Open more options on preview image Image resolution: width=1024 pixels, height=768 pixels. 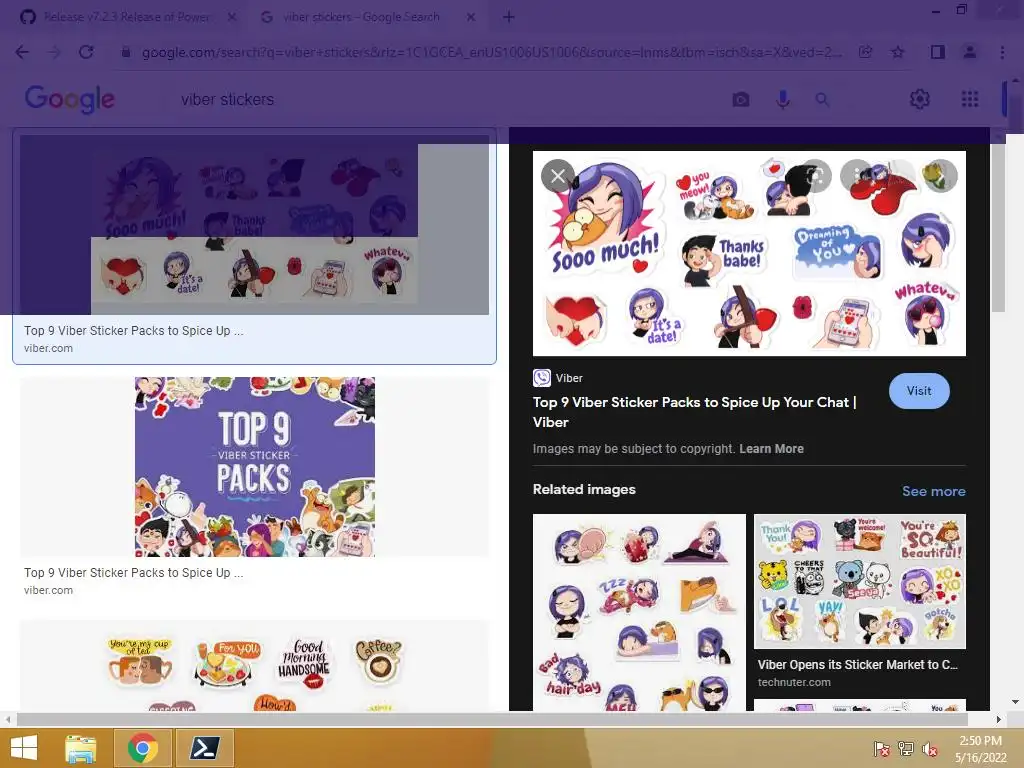(856, 176)
